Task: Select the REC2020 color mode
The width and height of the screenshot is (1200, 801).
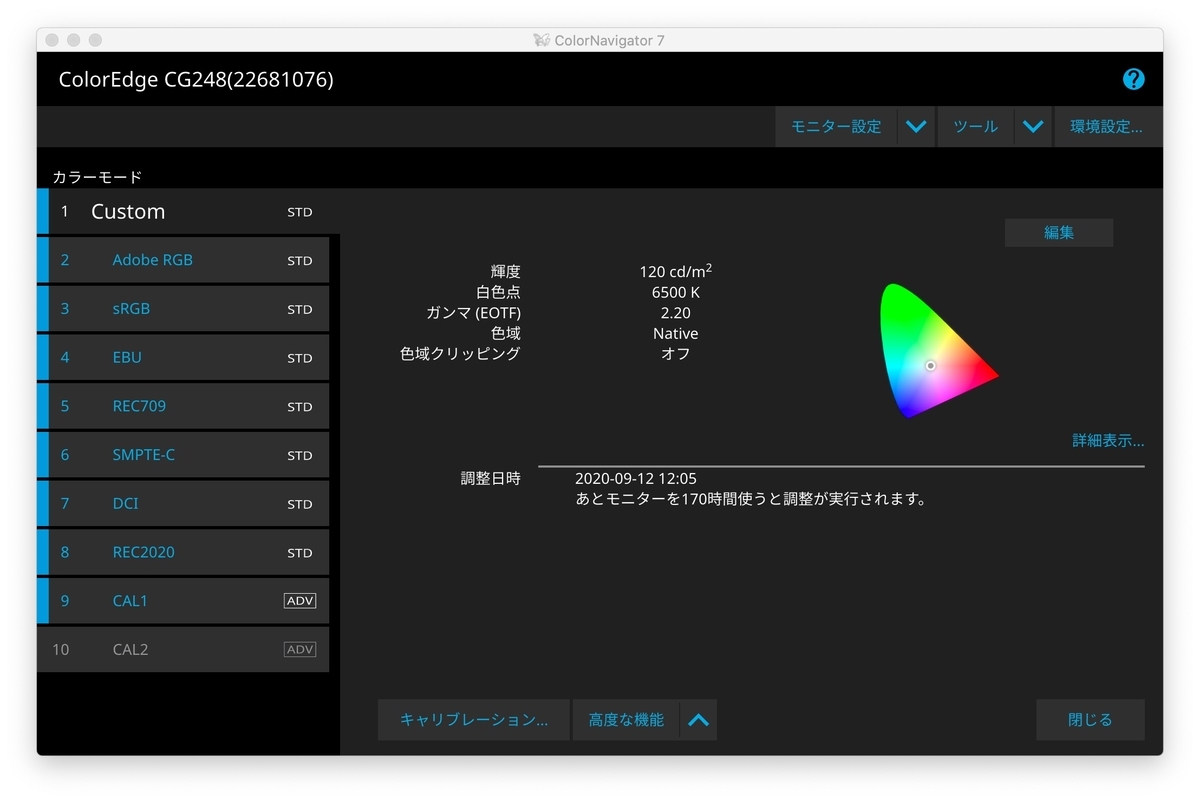Action: click(x=183, y=552)
